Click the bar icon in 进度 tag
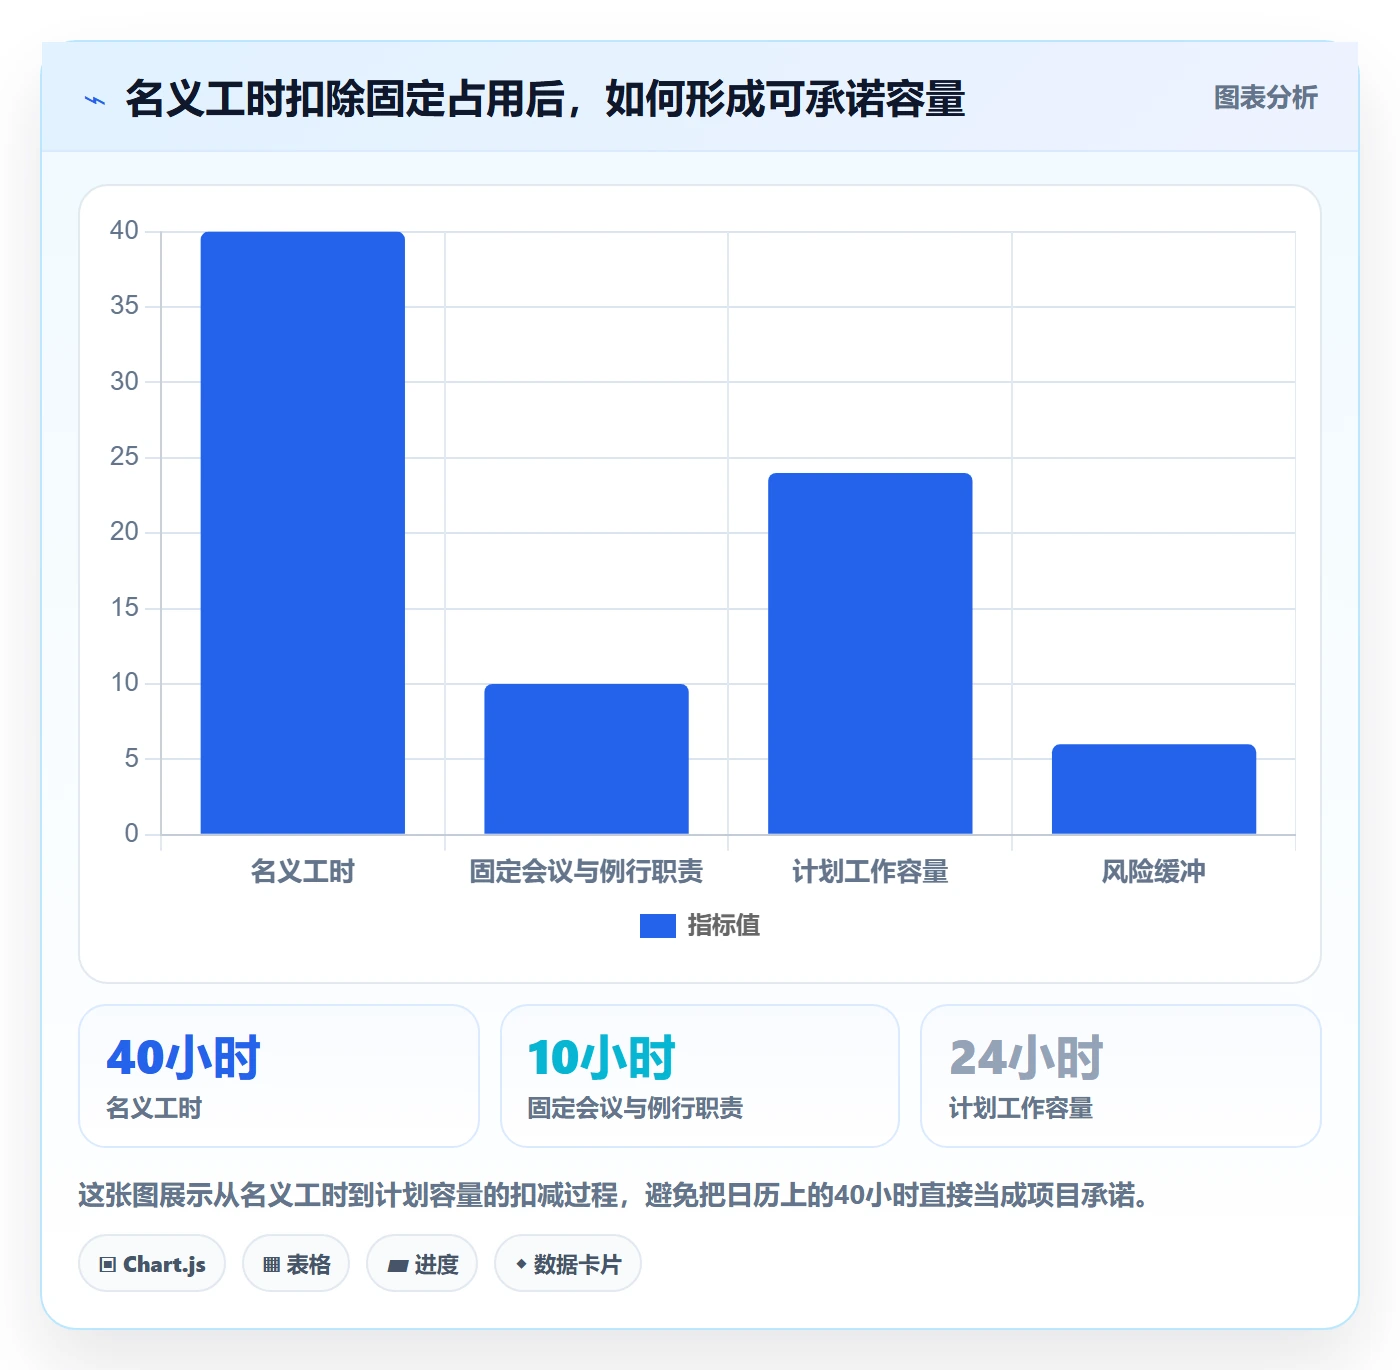Screen dimensions: 1400x1370 [397, 1266]
